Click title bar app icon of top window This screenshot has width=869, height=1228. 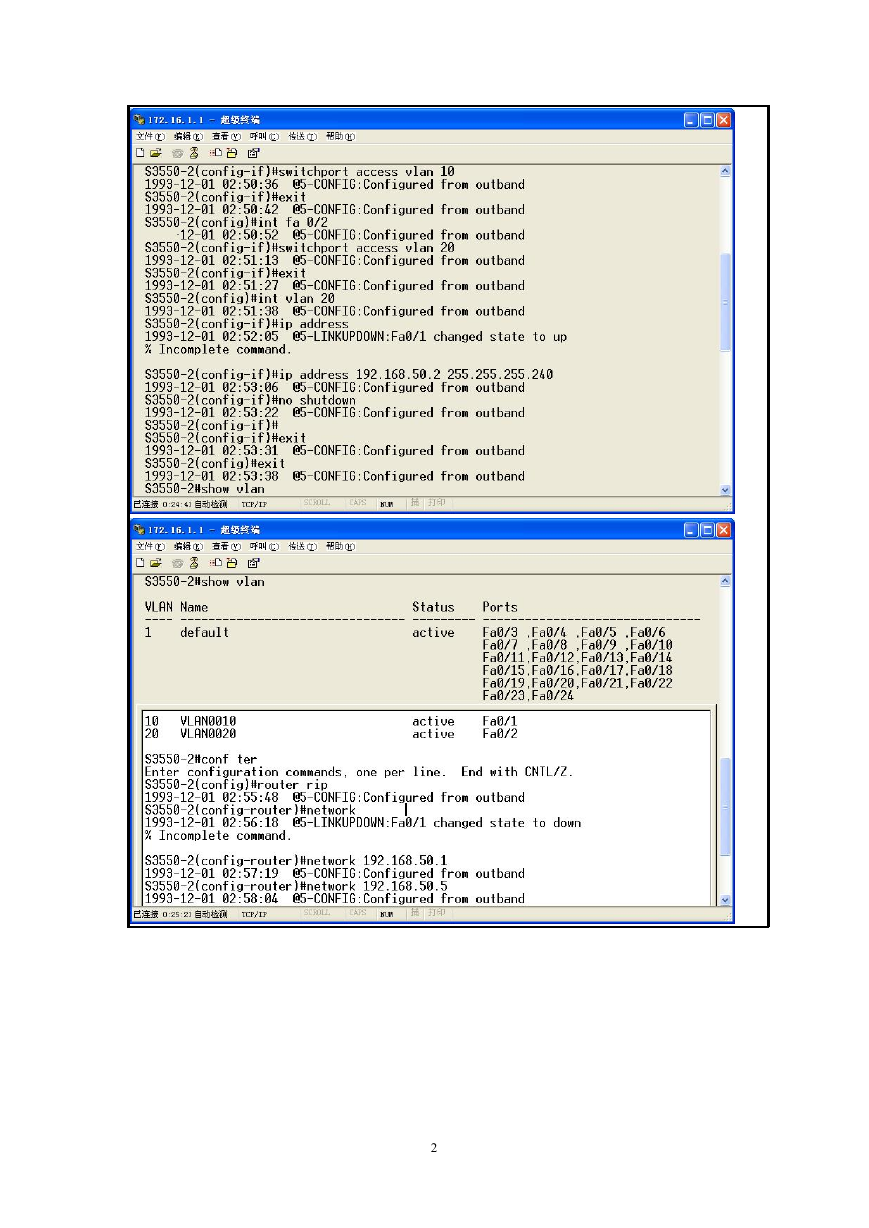(140, 120)
